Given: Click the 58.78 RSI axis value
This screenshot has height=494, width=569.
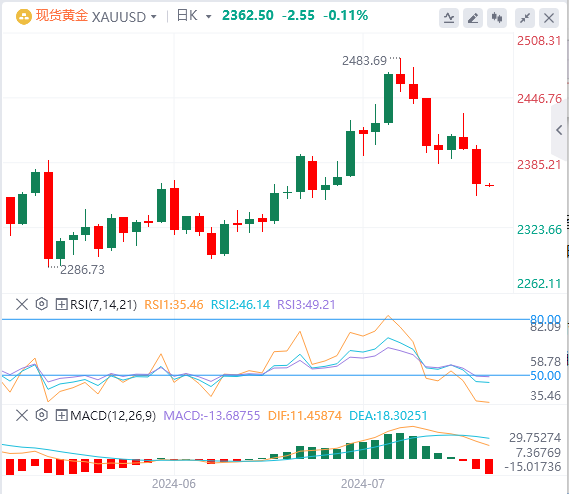Looking at the screenshot, I should (545, 362).
